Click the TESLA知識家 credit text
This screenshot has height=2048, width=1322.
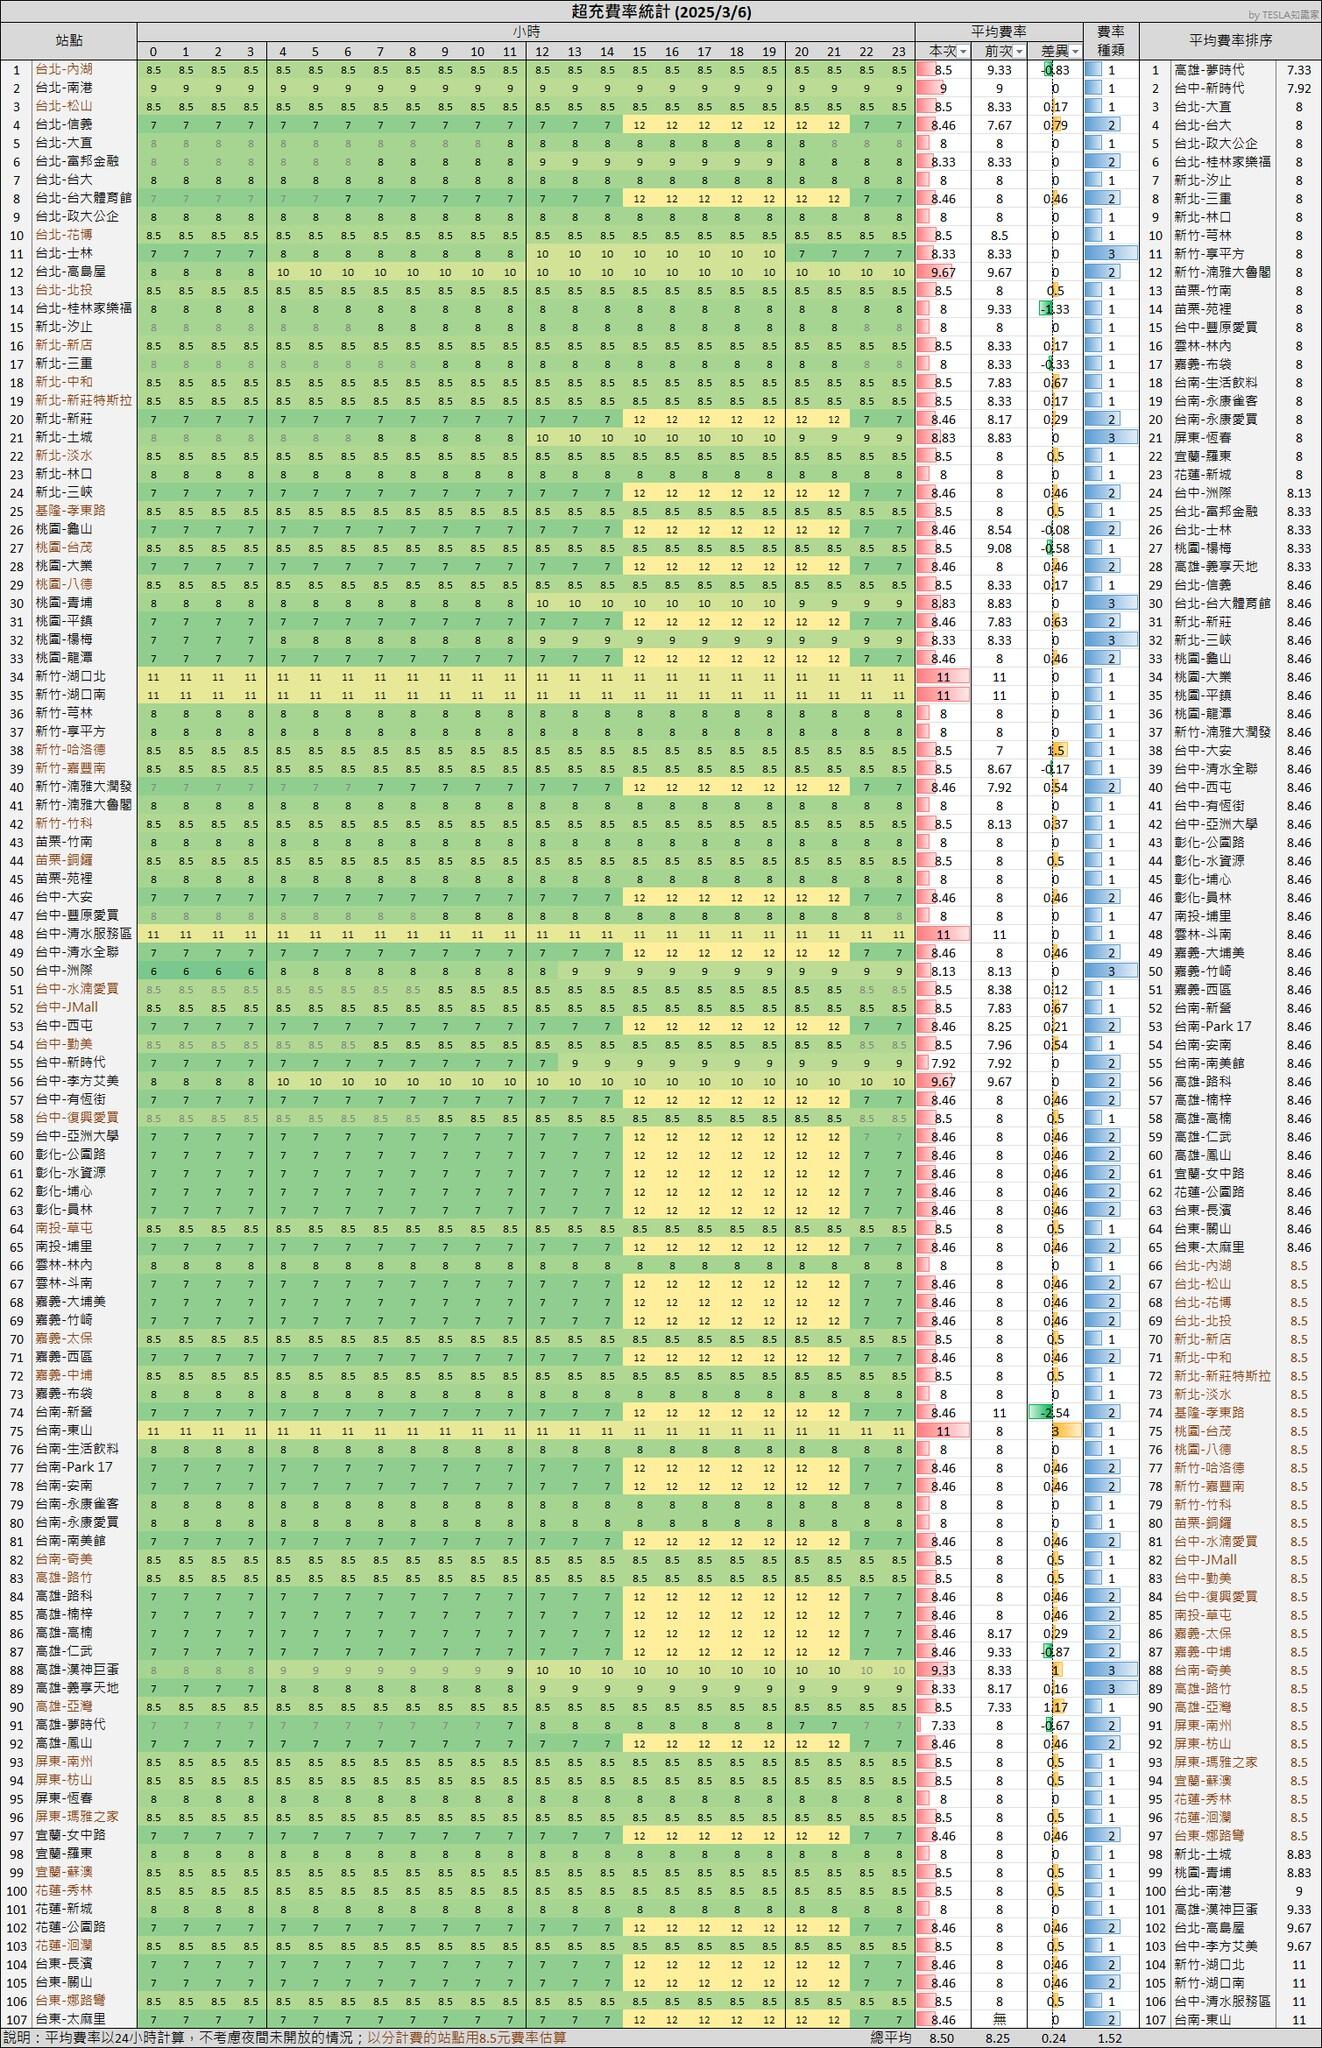[1282, 13]
